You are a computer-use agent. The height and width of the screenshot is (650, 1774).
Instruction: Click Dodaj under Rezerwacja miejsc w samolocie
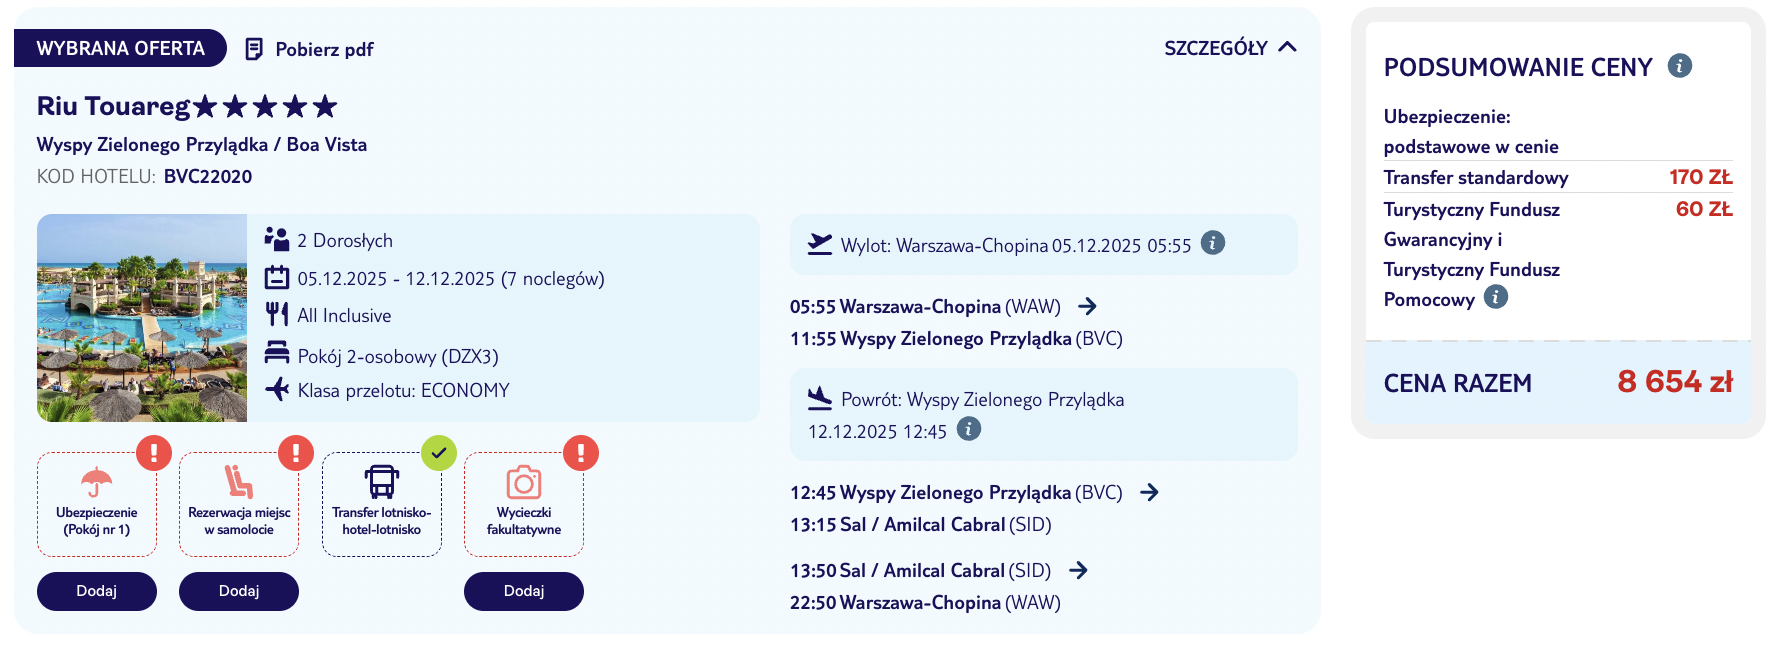[238, 591]
